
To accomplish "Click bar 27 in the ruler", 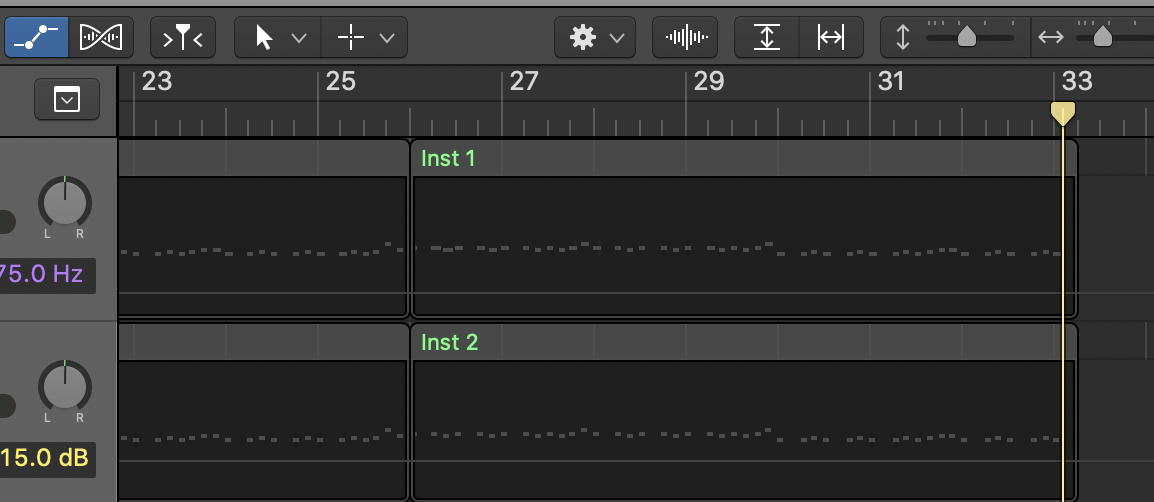I will tap(524, 82).
